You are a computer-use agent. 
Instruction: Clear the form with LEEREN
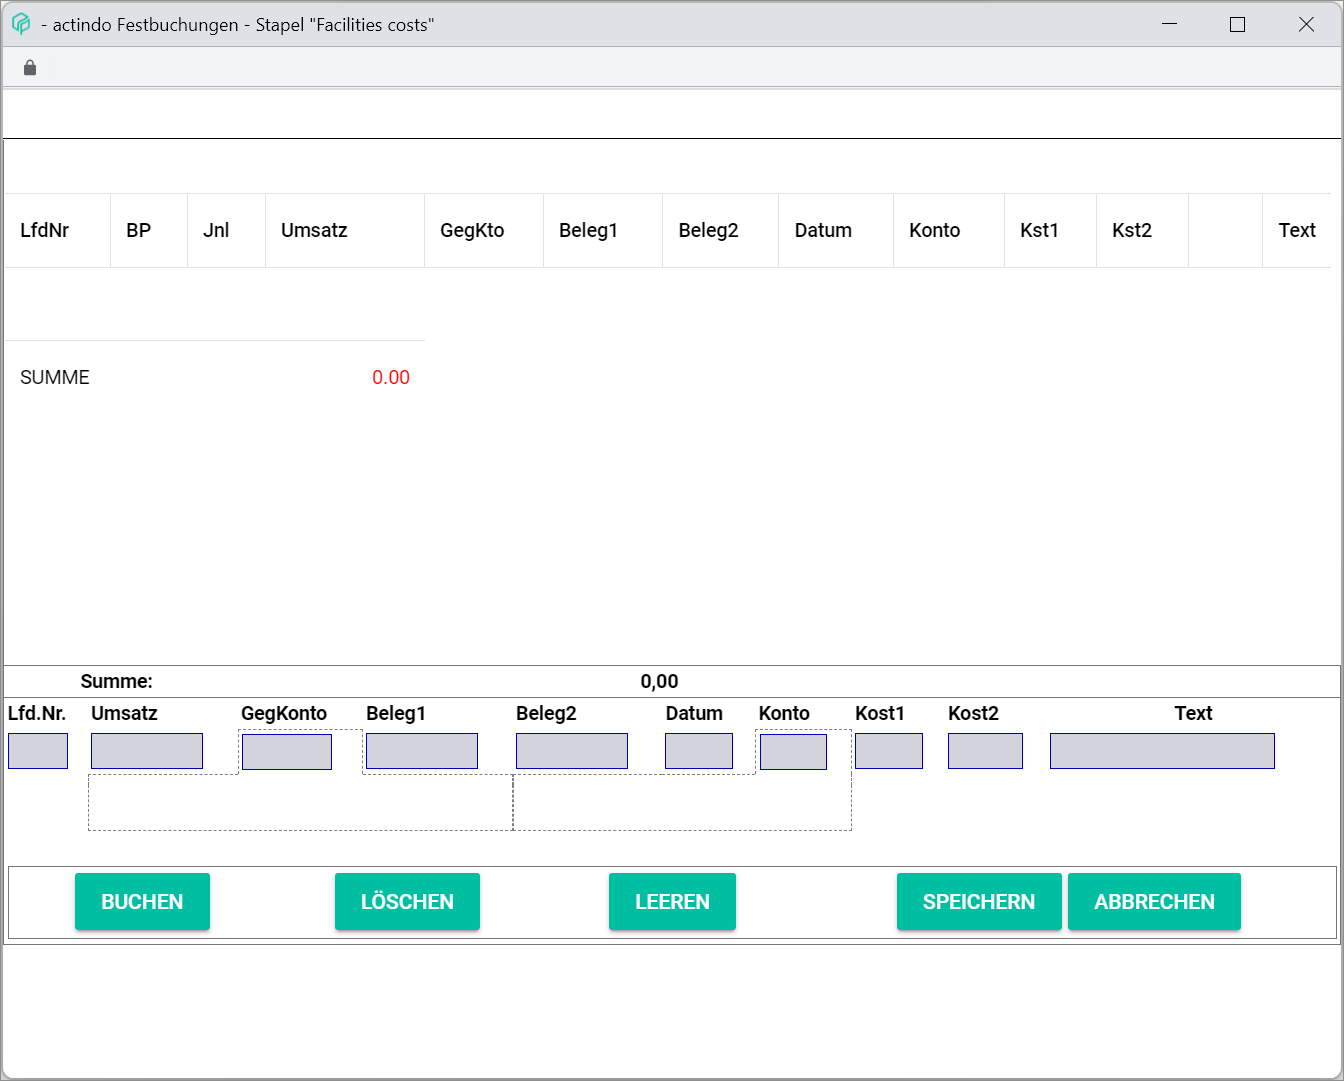672,901
